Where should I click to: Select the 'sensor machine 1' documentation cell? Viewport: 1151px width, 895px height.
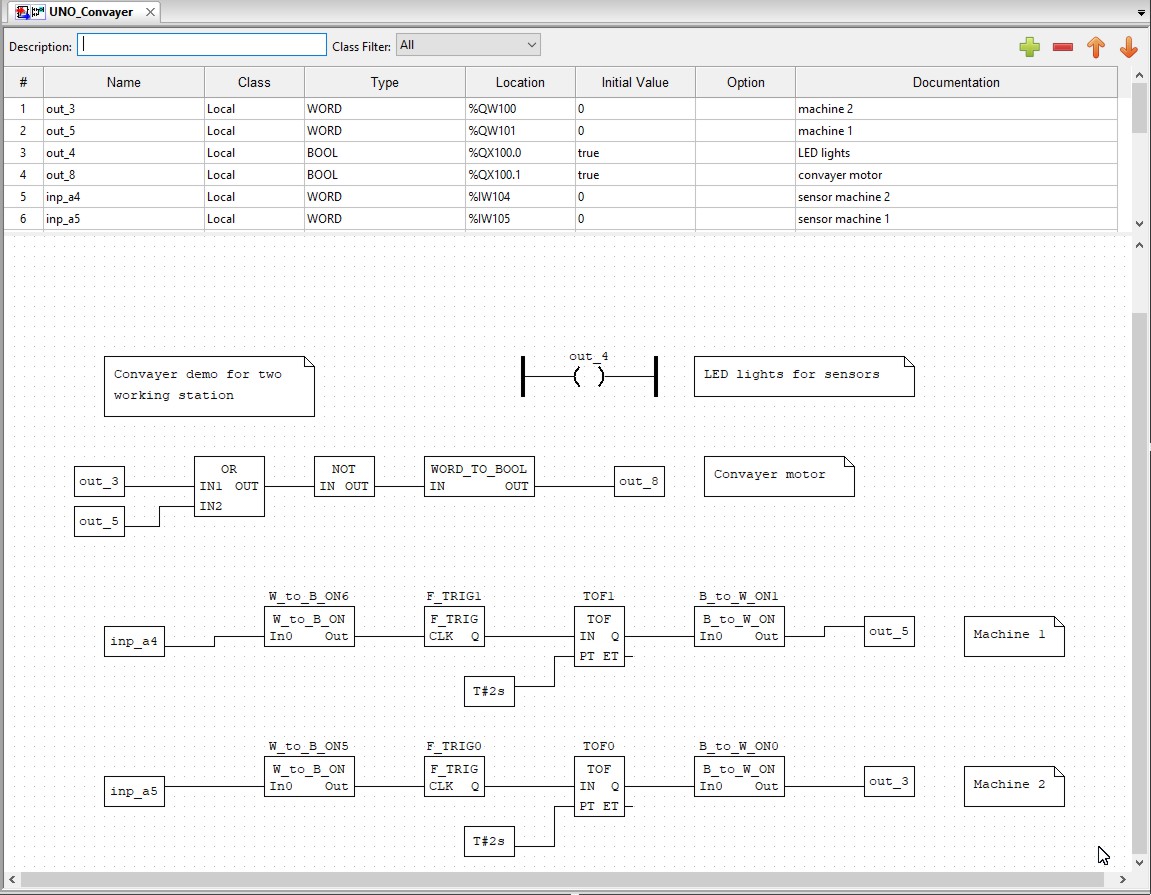point(956,219)
